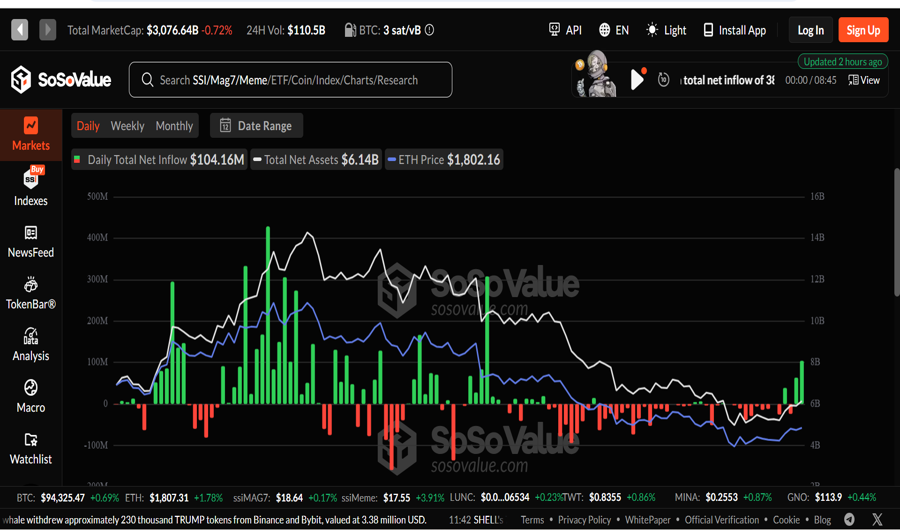Click the orange Sign Up button
900x530 pixels.
(x=863, y=30)
